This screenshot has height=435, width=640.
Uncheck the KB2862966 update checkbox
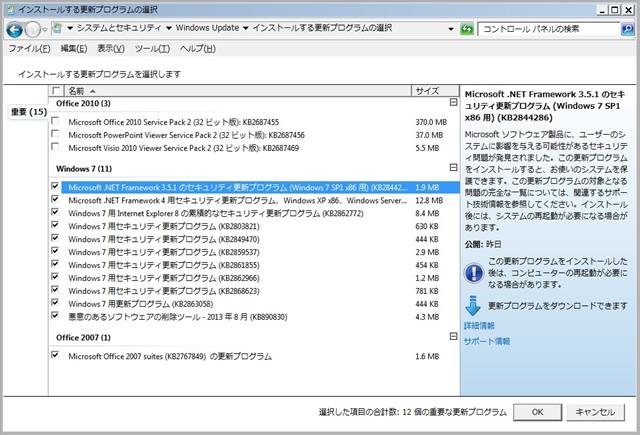[55, 277]
